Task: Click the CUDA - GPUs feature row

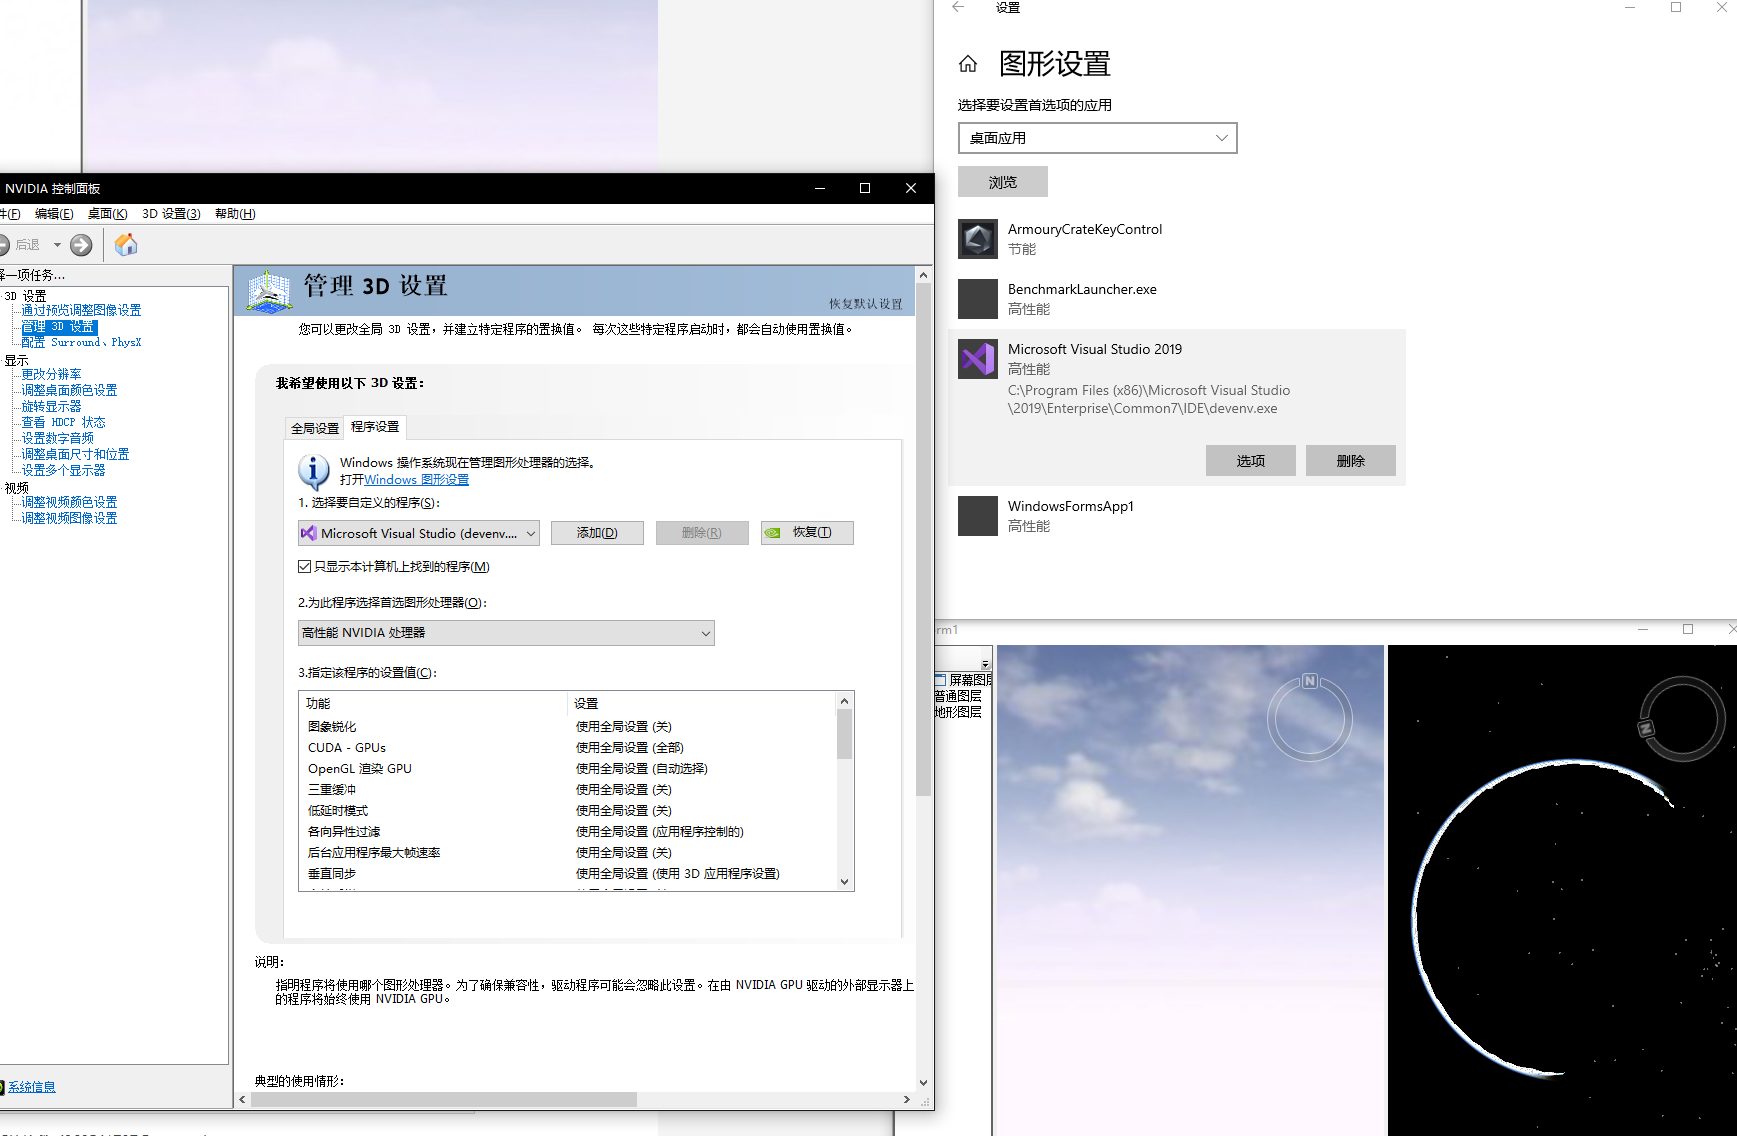Action: [x=568, y=748]
